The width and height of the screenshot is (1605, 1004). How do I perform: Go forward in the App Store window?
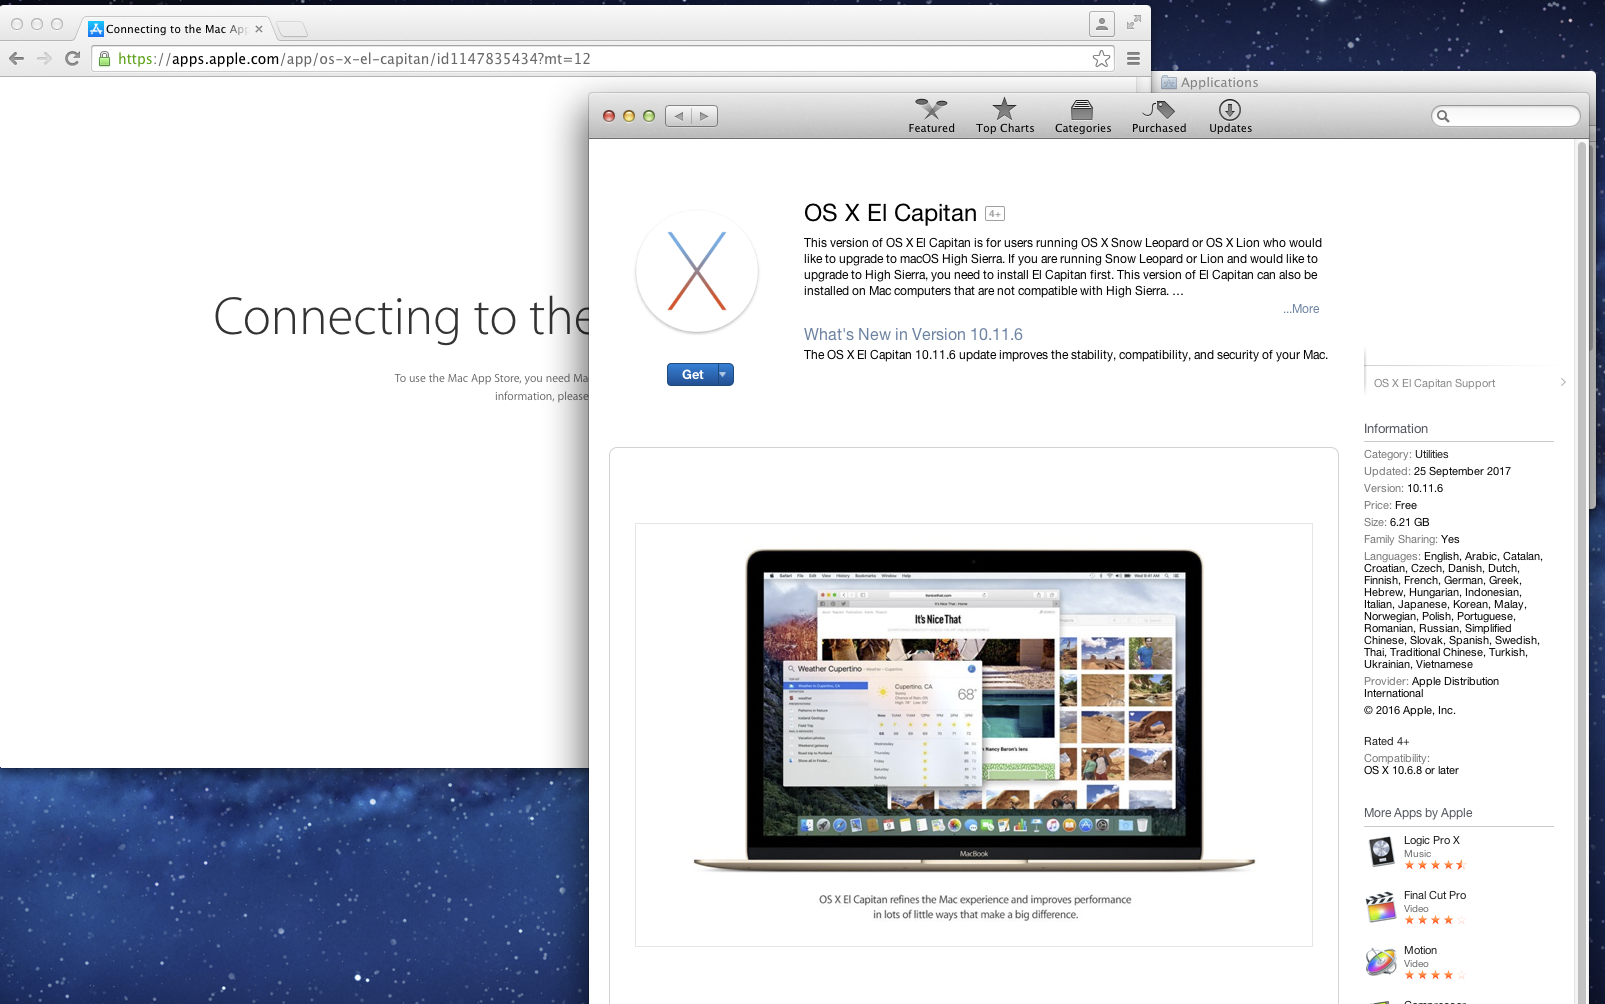click(704, 116)
